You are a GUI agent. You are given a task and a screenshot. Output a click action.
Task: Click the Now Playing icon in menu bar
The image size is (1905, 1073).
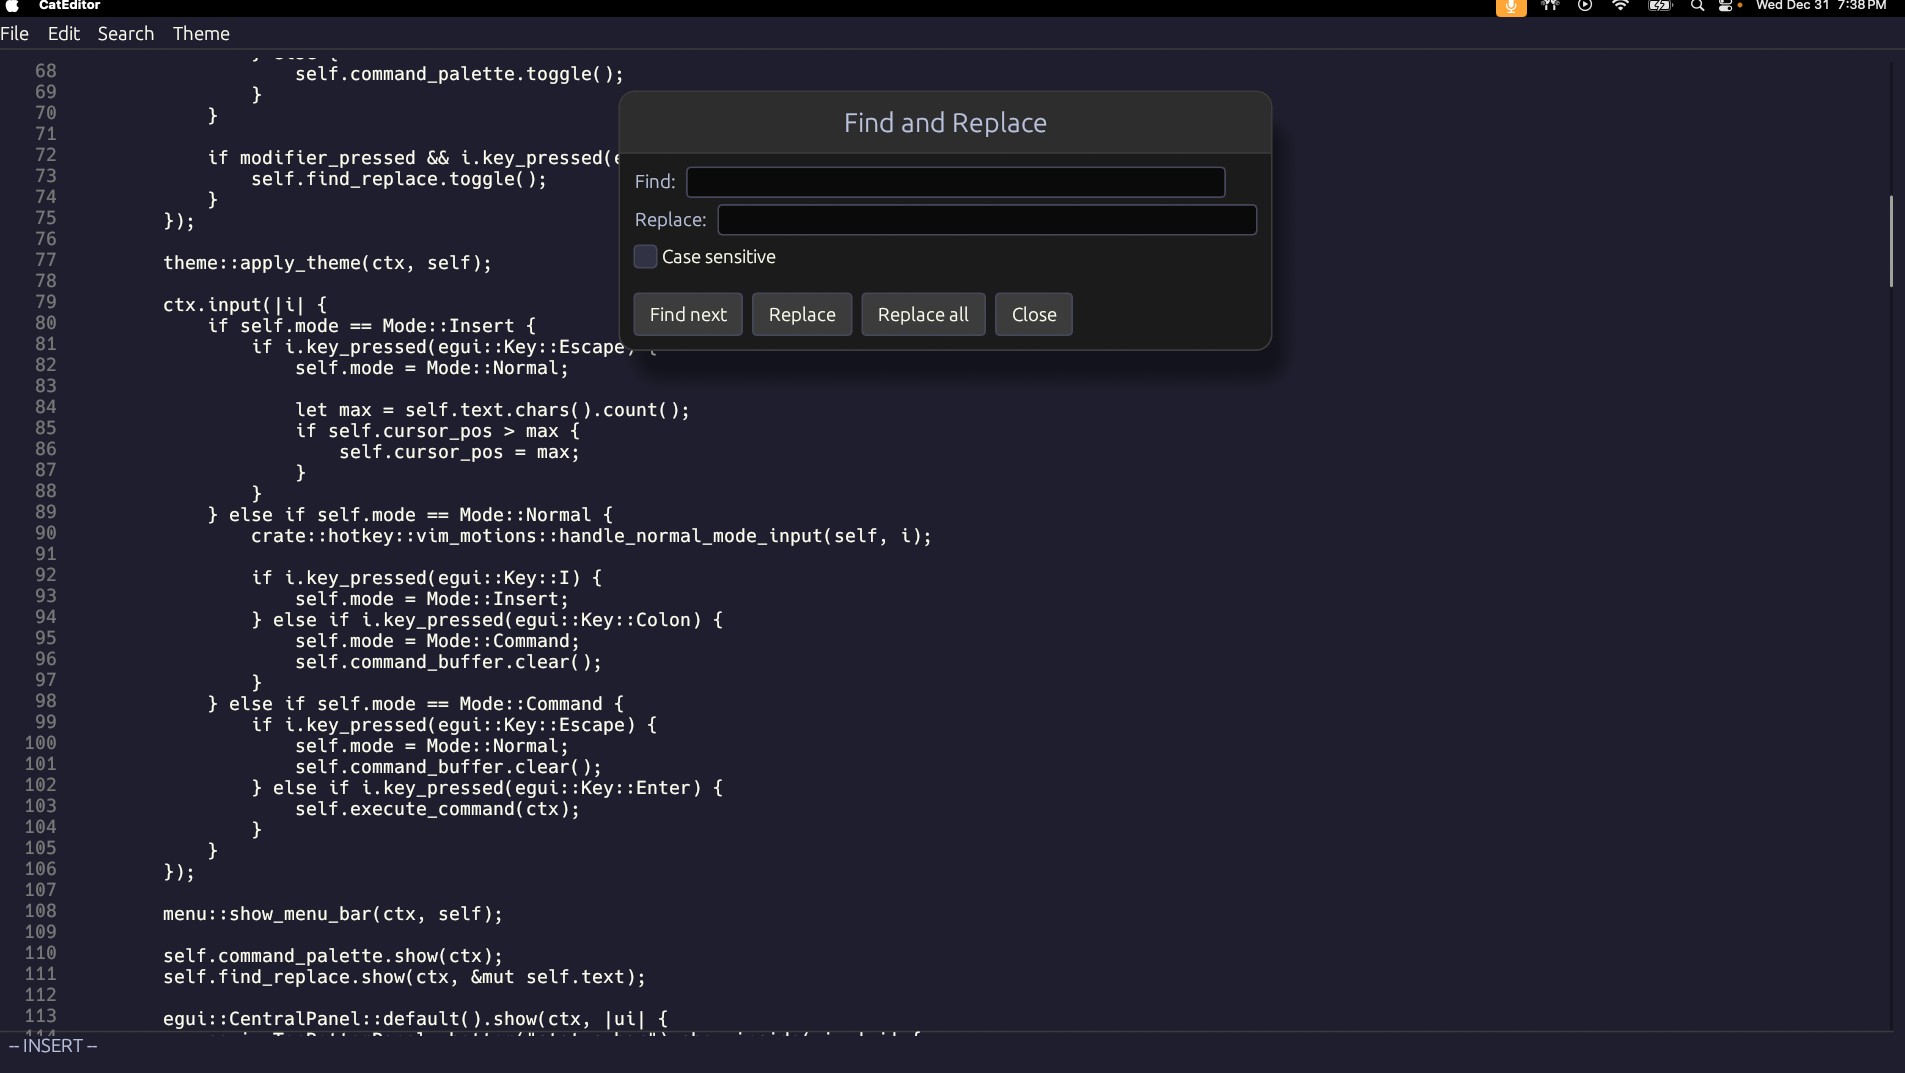1585,6
